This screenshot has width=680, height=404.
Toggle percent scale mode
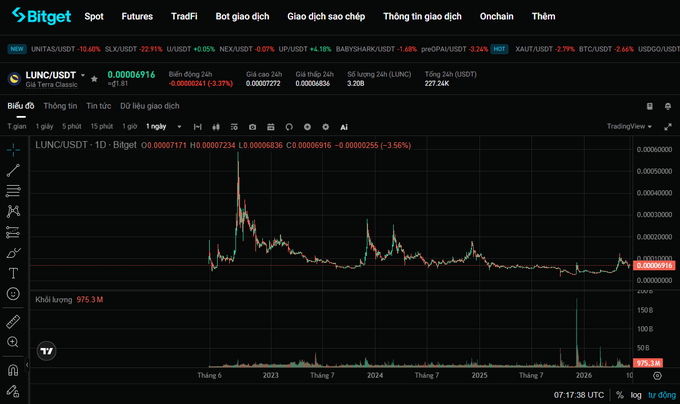click(620, 395)
